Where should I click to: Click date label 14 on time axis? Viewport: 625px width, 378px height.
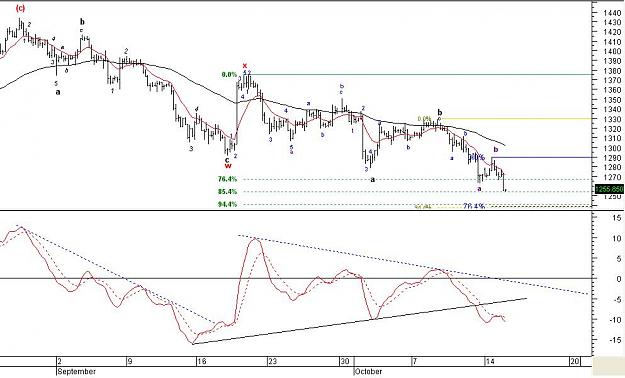489,362
